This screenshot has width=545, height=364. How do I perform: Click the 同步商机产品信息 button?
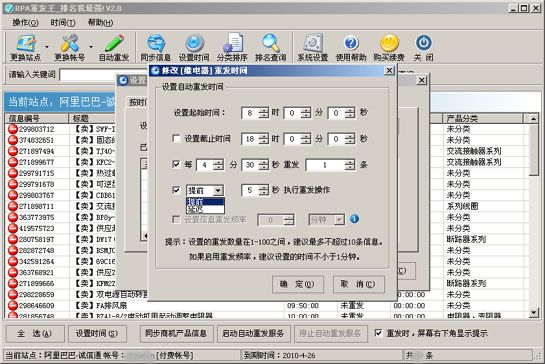point(176,334)
